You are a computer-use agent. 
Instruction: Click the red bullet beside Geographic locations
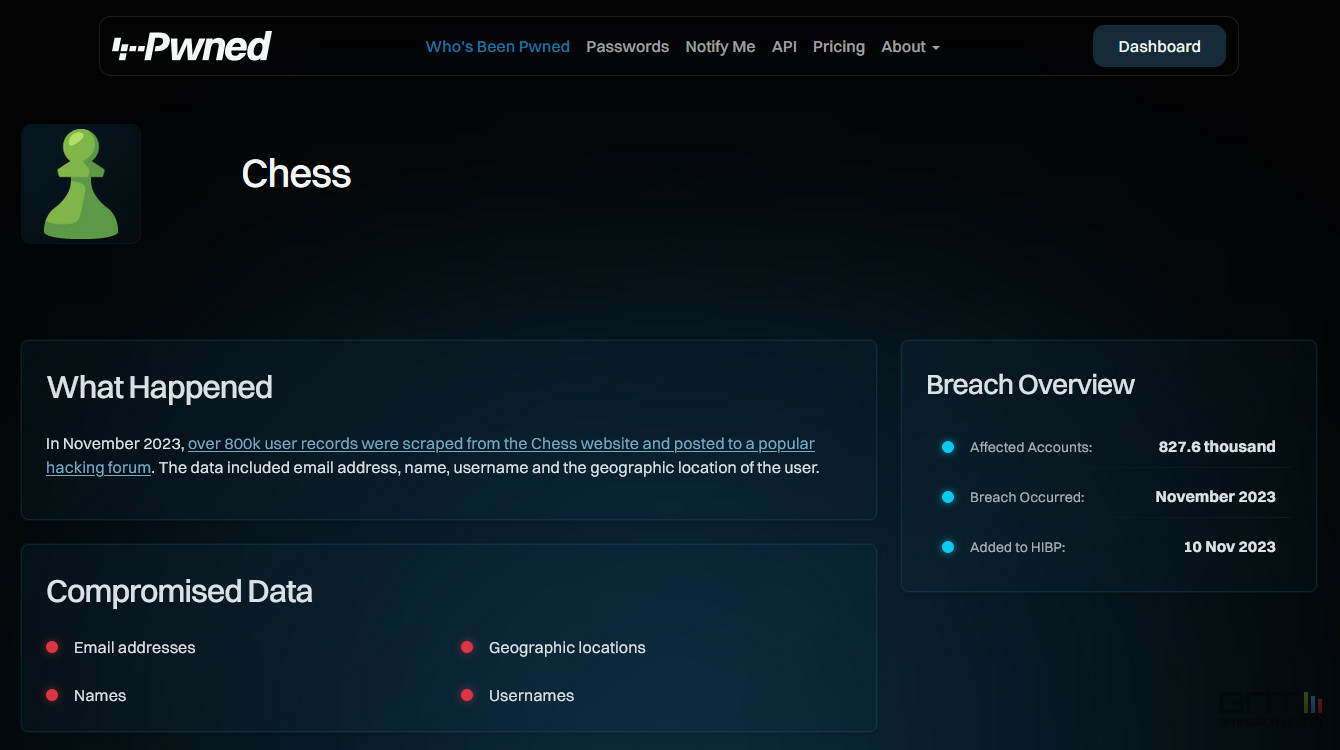pos(467,647)
